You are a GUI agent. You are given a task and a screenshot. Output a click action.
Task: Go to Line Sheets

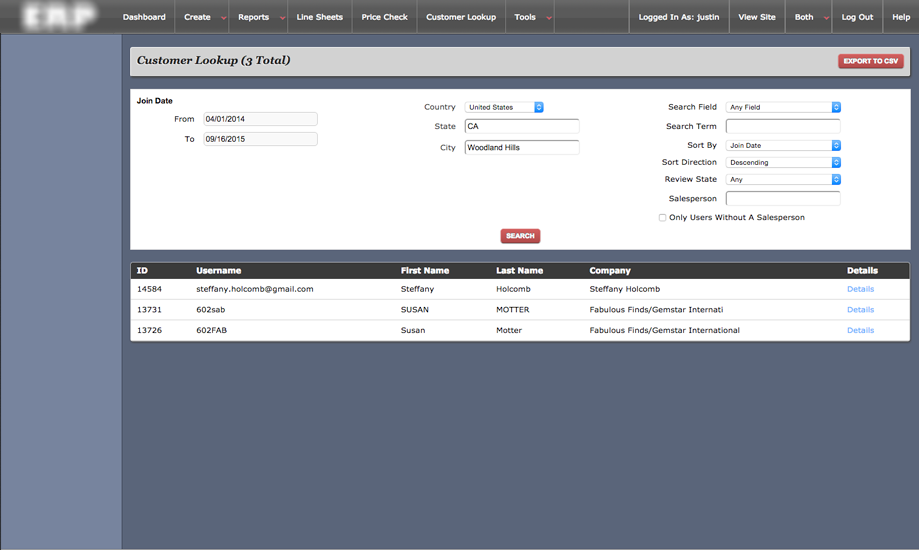pyautogui.click(x=319, y=17)
